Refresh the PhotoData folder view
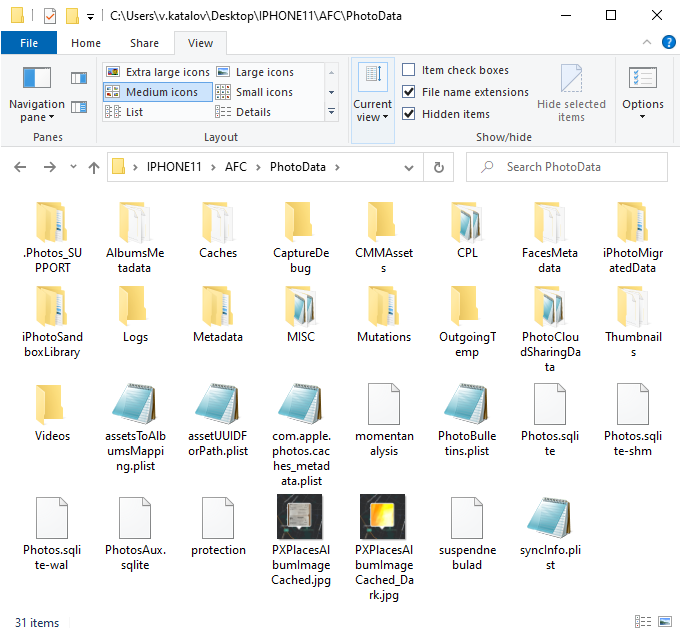The image size is (681, 635). pos(438,167)
